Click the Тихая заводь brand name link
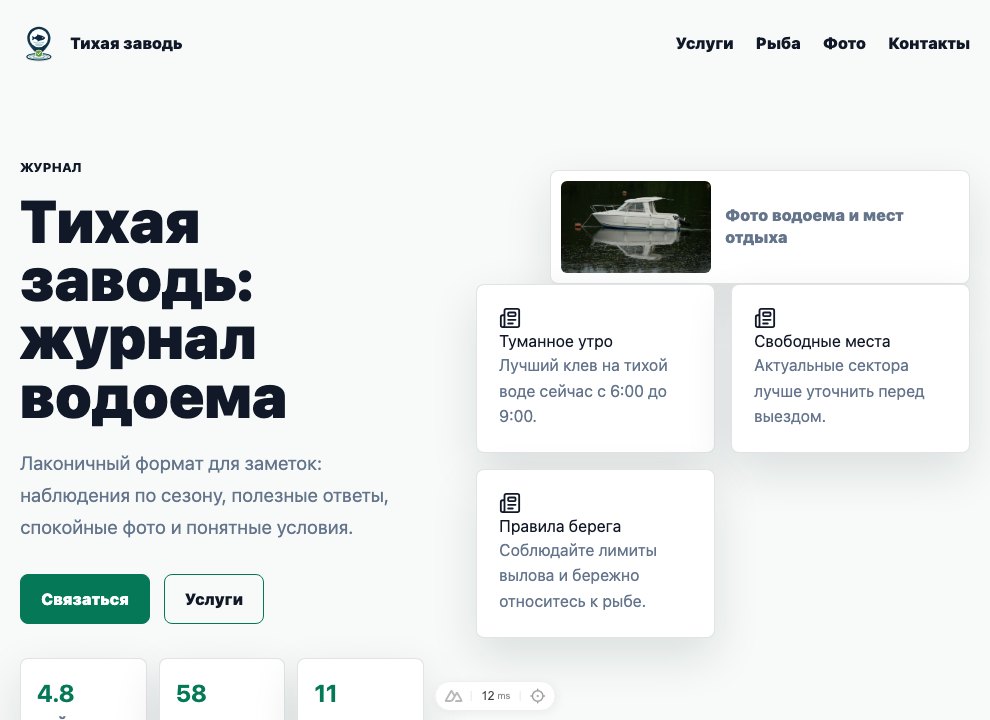Screen dimensions: 990x720 click(126, 44)
